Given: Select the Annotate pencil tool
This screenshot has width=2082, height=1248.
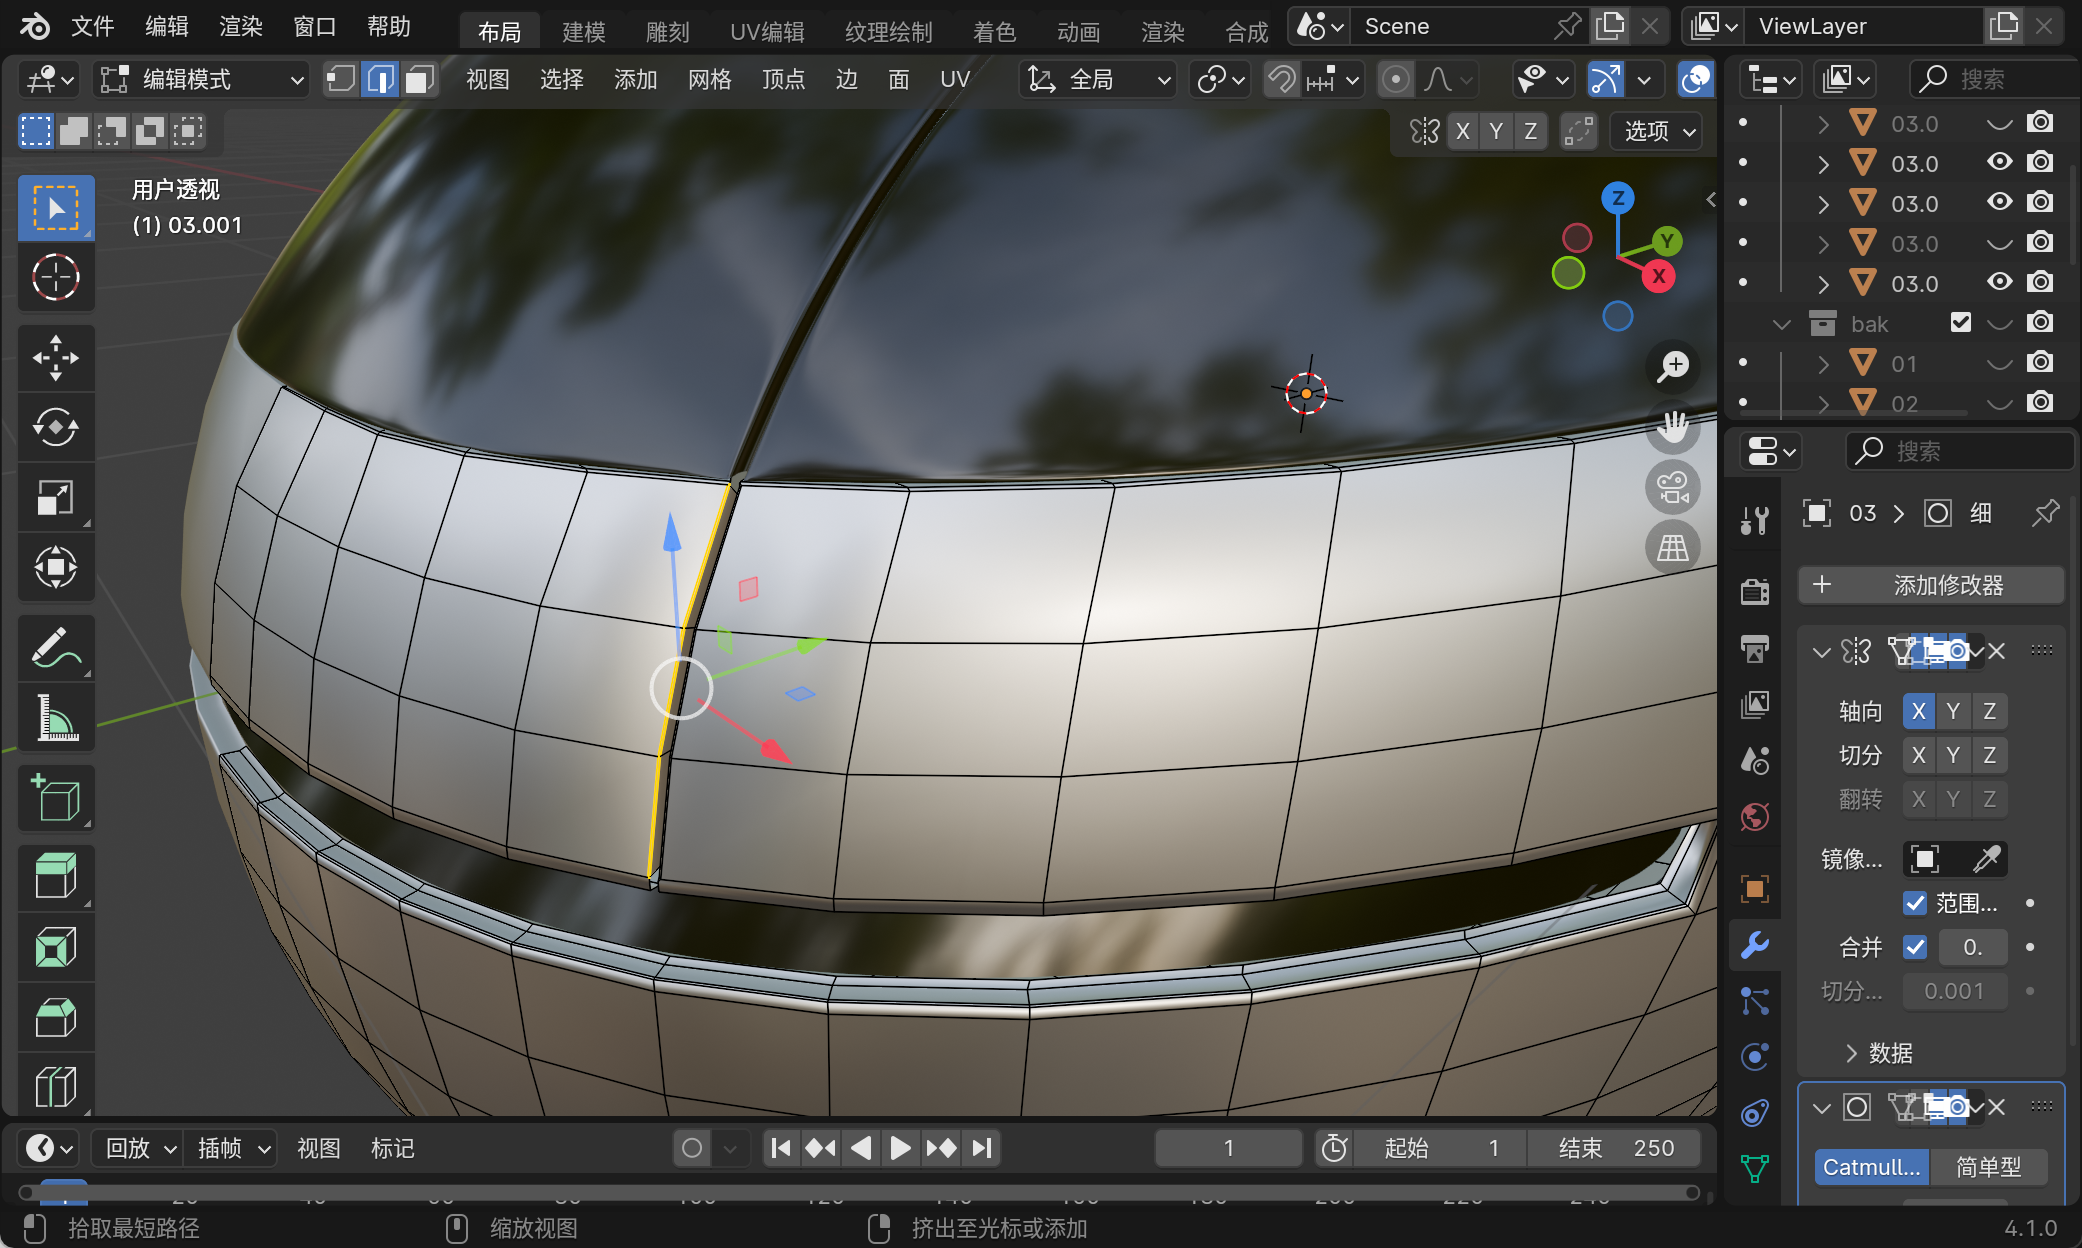Looking at the screenshot, I should [56, 647].
